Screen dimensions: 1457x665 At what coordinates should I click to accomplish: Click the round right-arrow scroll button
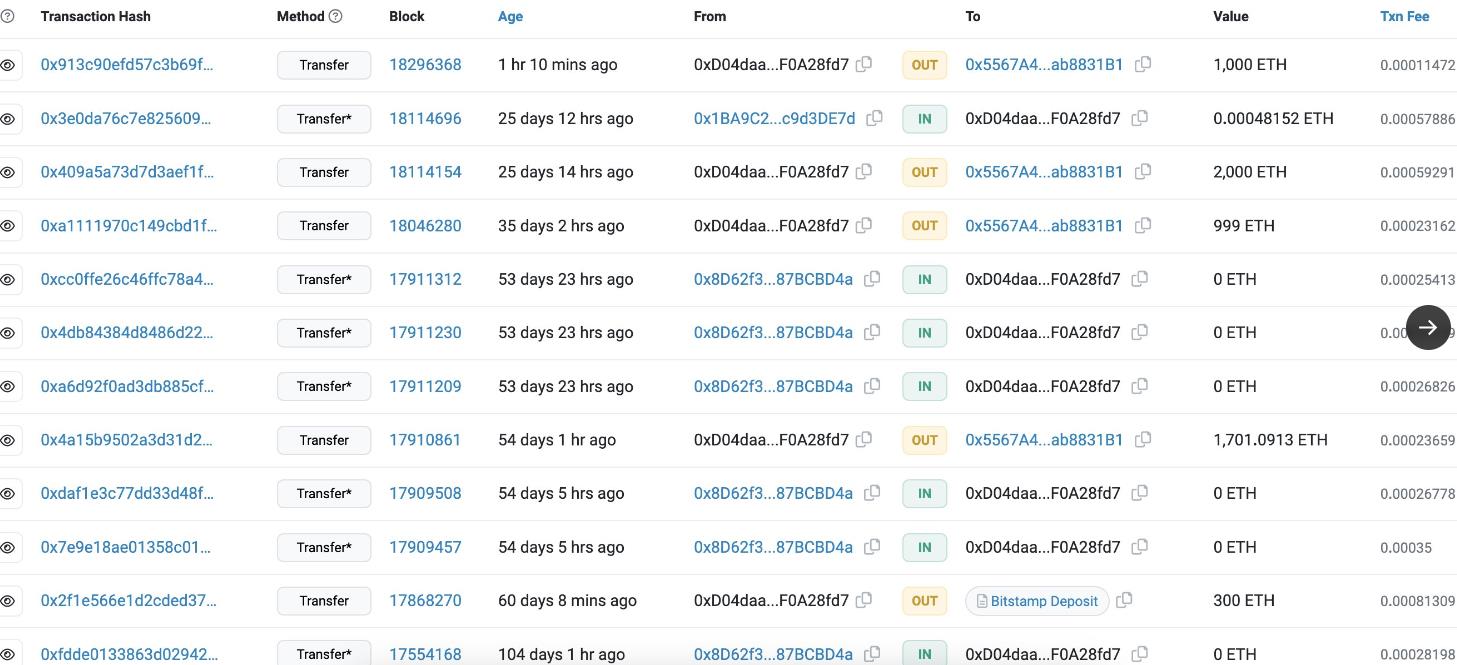[1428, 327]
